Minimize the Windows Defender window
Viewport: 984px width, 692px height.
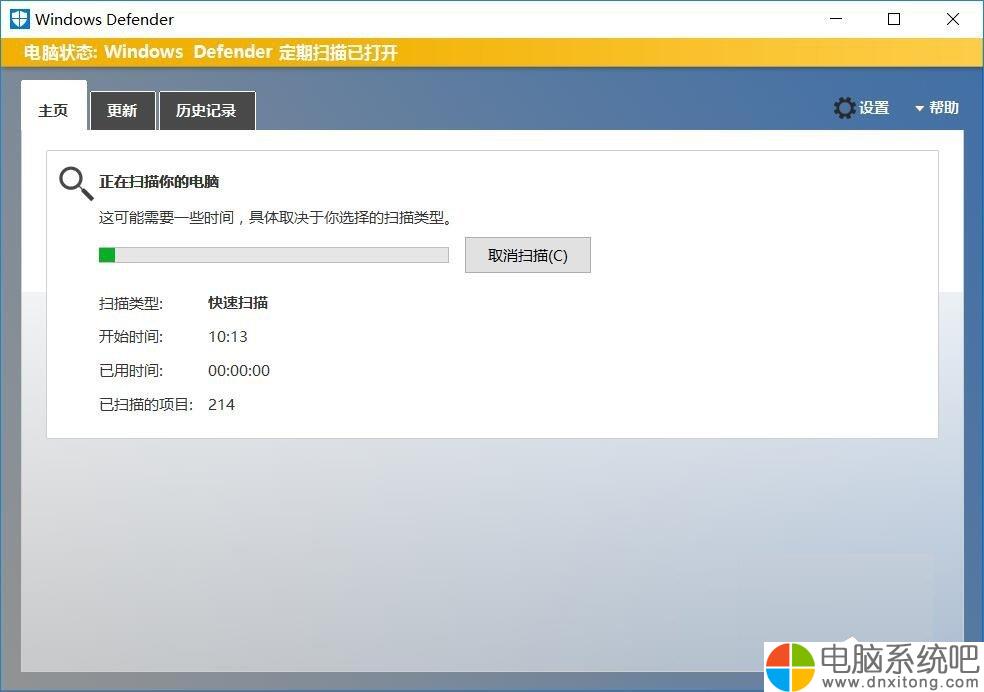836,19
